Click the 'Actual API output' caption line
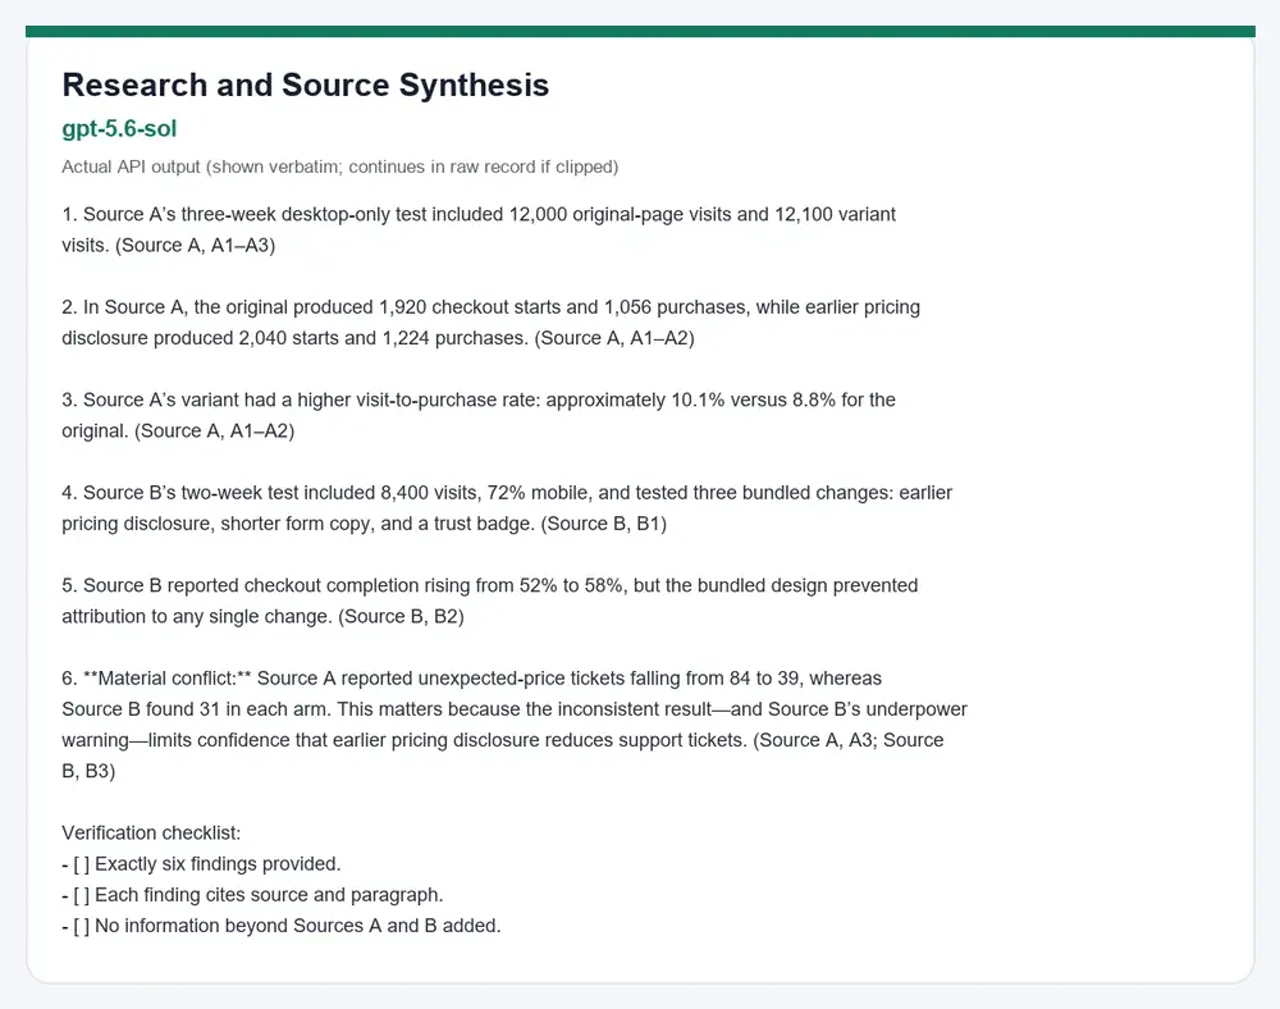1280x1009 pixels. click(340, 167)
